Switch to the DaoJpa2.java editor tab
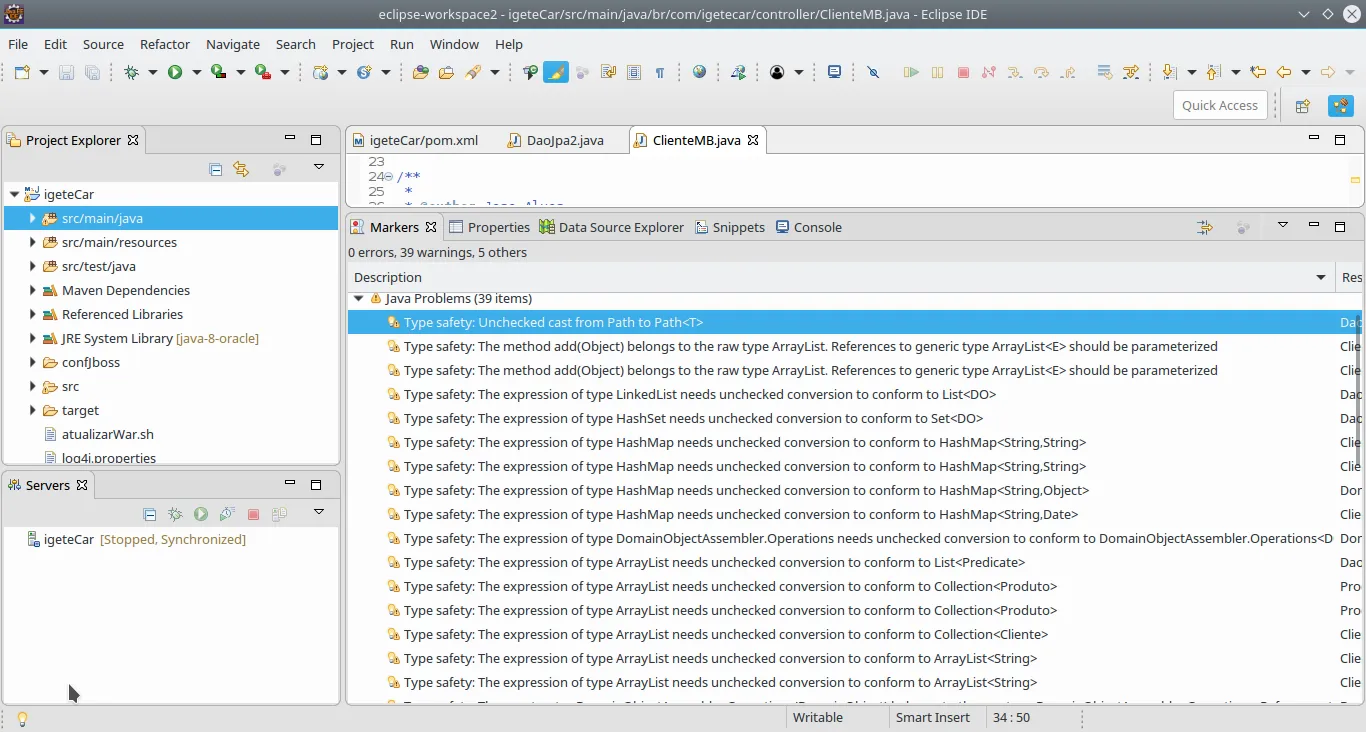Viewport: 1366px width, 732px height. 564,140
